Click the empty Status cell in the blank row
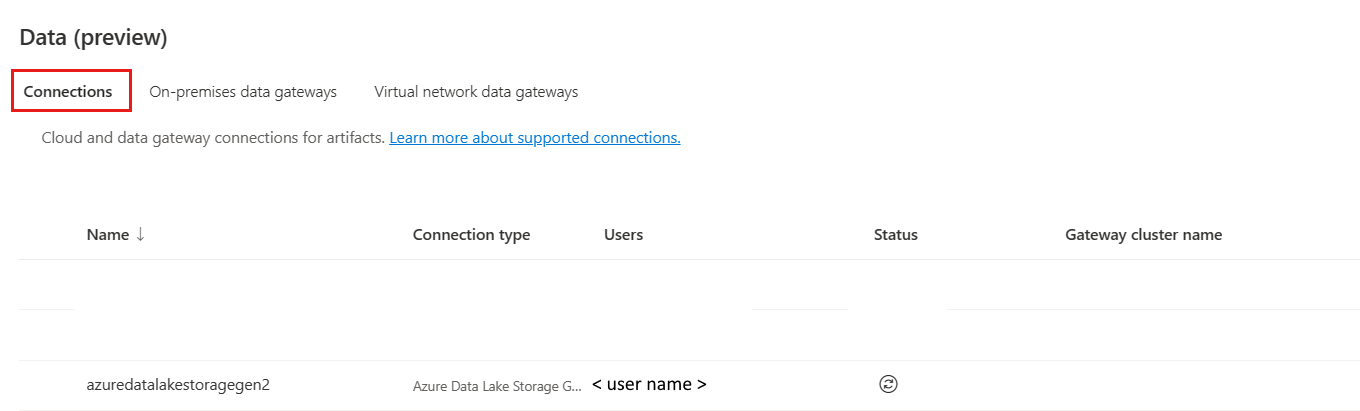This screenshot has width=1360, height=411. pos(895,335)
